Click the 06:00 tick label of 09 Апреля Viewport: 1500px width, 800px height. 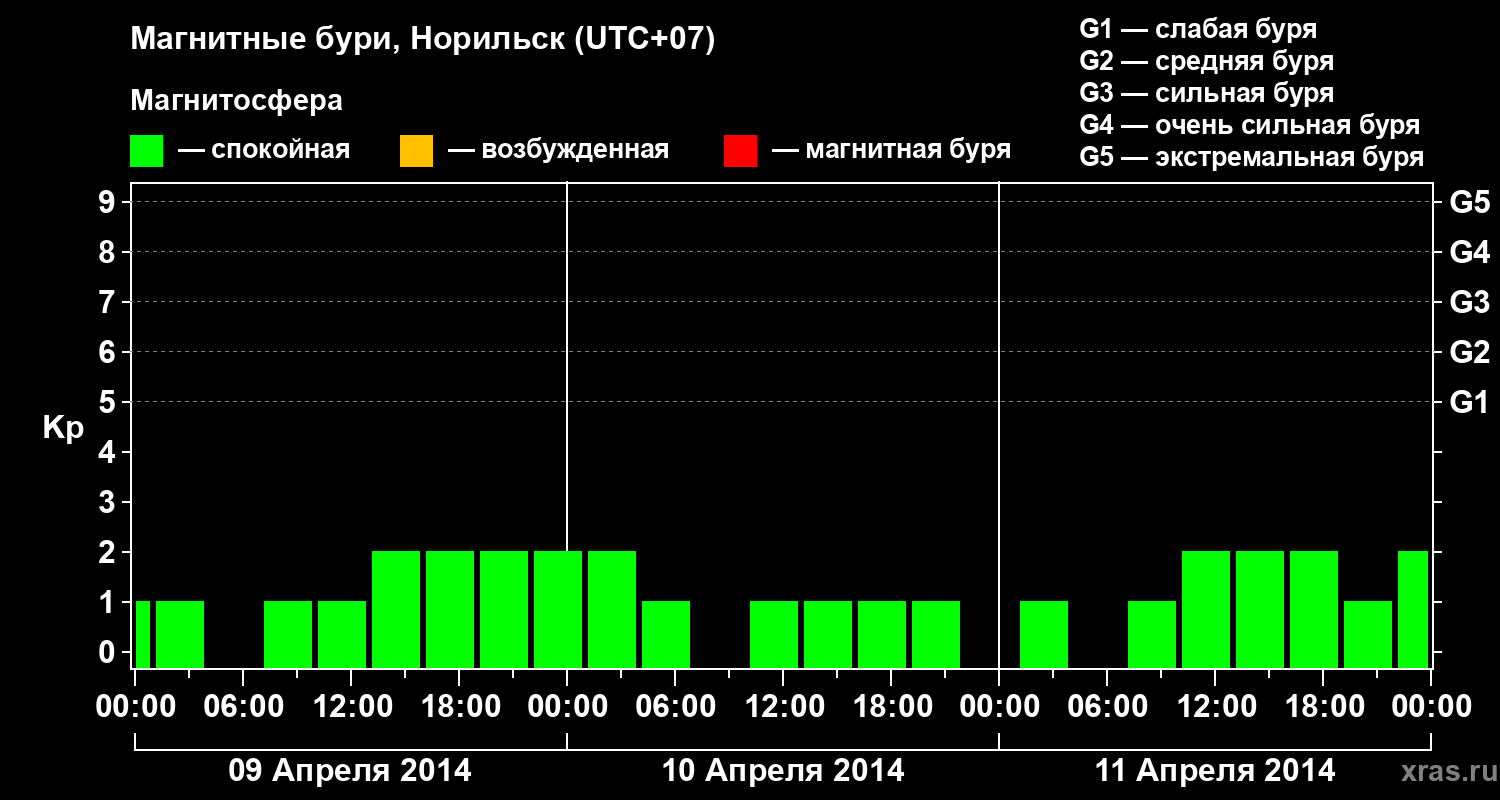[x=243, y=707]
